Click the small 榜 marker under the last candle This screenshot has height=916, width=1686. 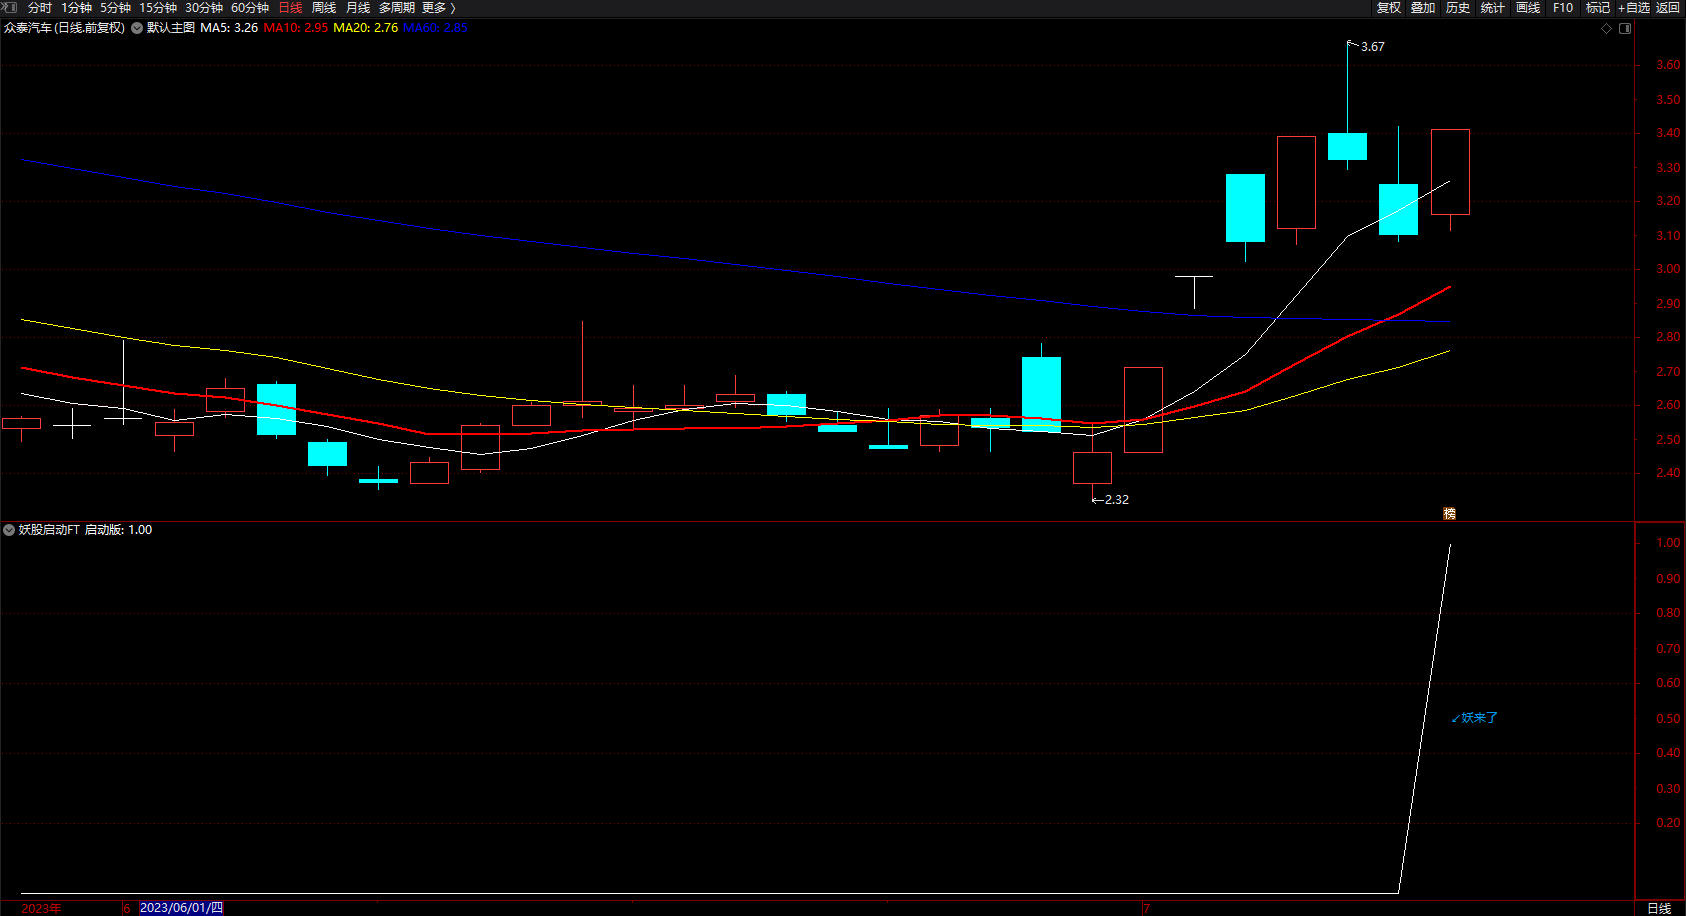click(x=1449, y=514)
